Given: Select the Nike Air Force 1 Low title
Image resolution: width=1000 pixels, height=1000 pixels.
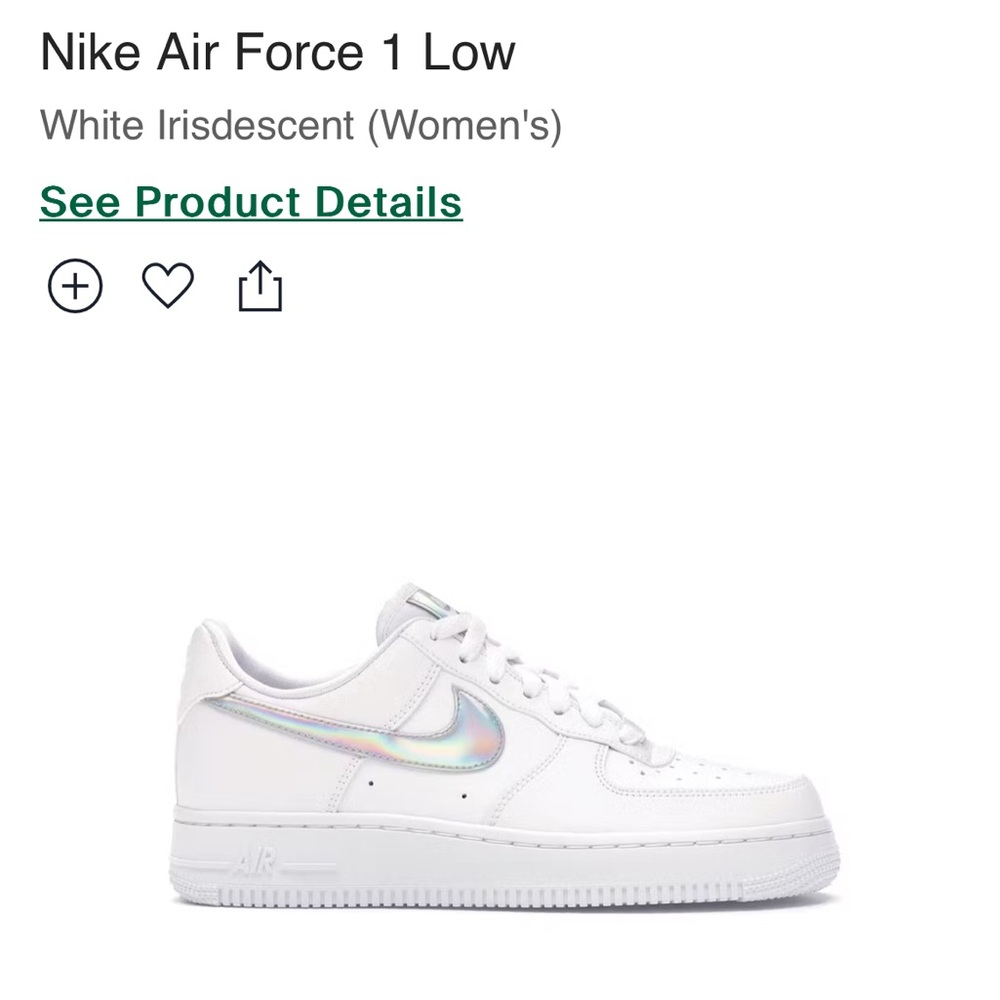Looking at the screenshot, I should [275, 54].
